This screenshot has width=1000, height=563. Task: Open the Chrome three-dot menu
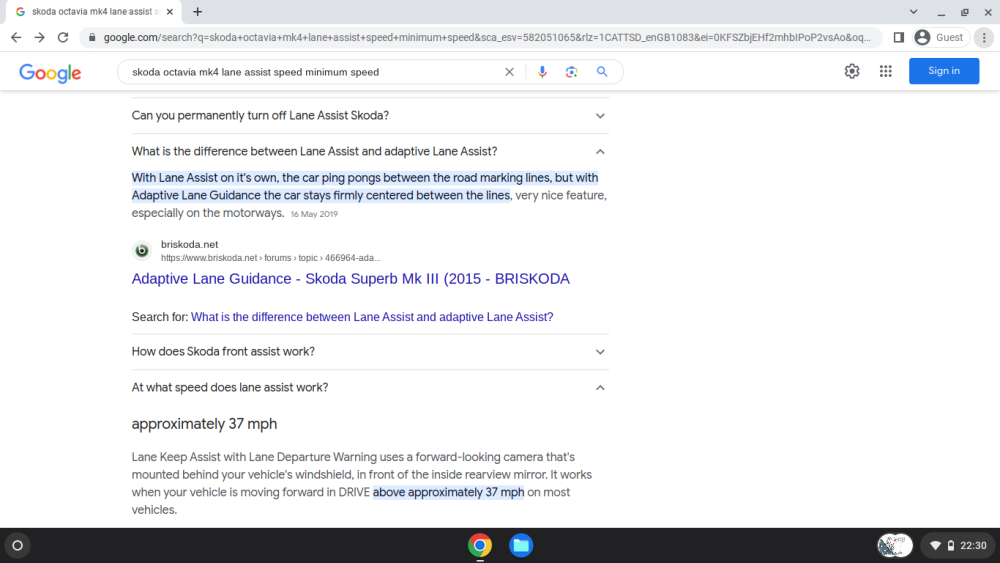pyautogui.click(x=984, y=38)
